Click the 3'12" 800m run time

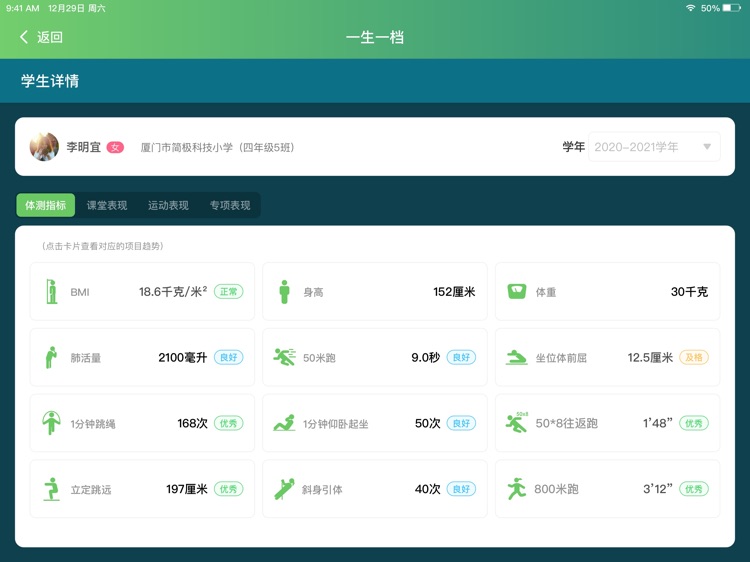[x=658, y=489]
